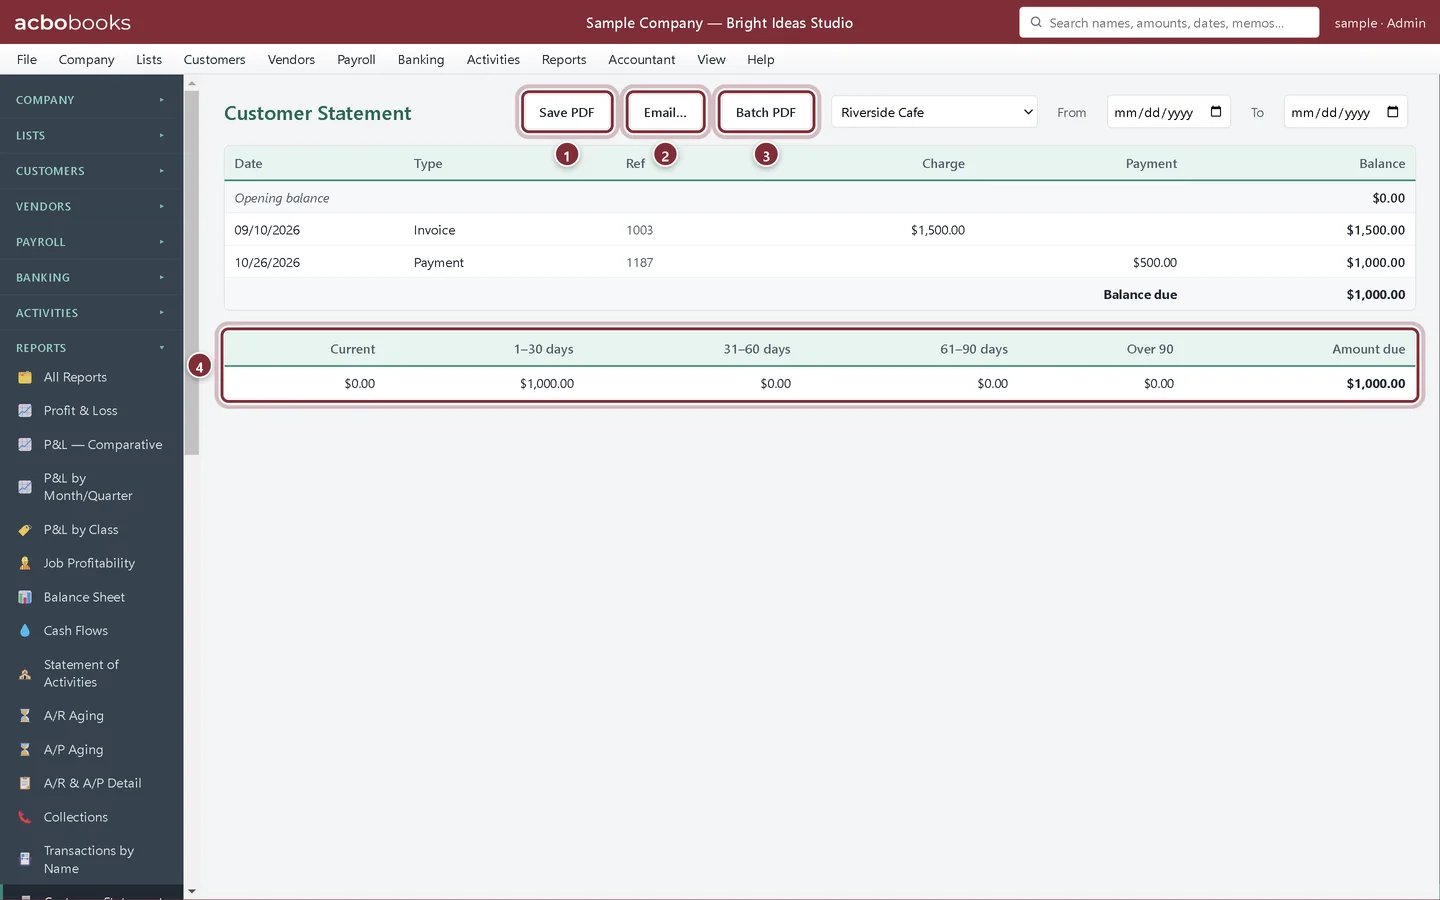Click the P&L by Month/Quarter icon
The width and height of the screenshot is (1440, 900).
click(x=25, y=487)
